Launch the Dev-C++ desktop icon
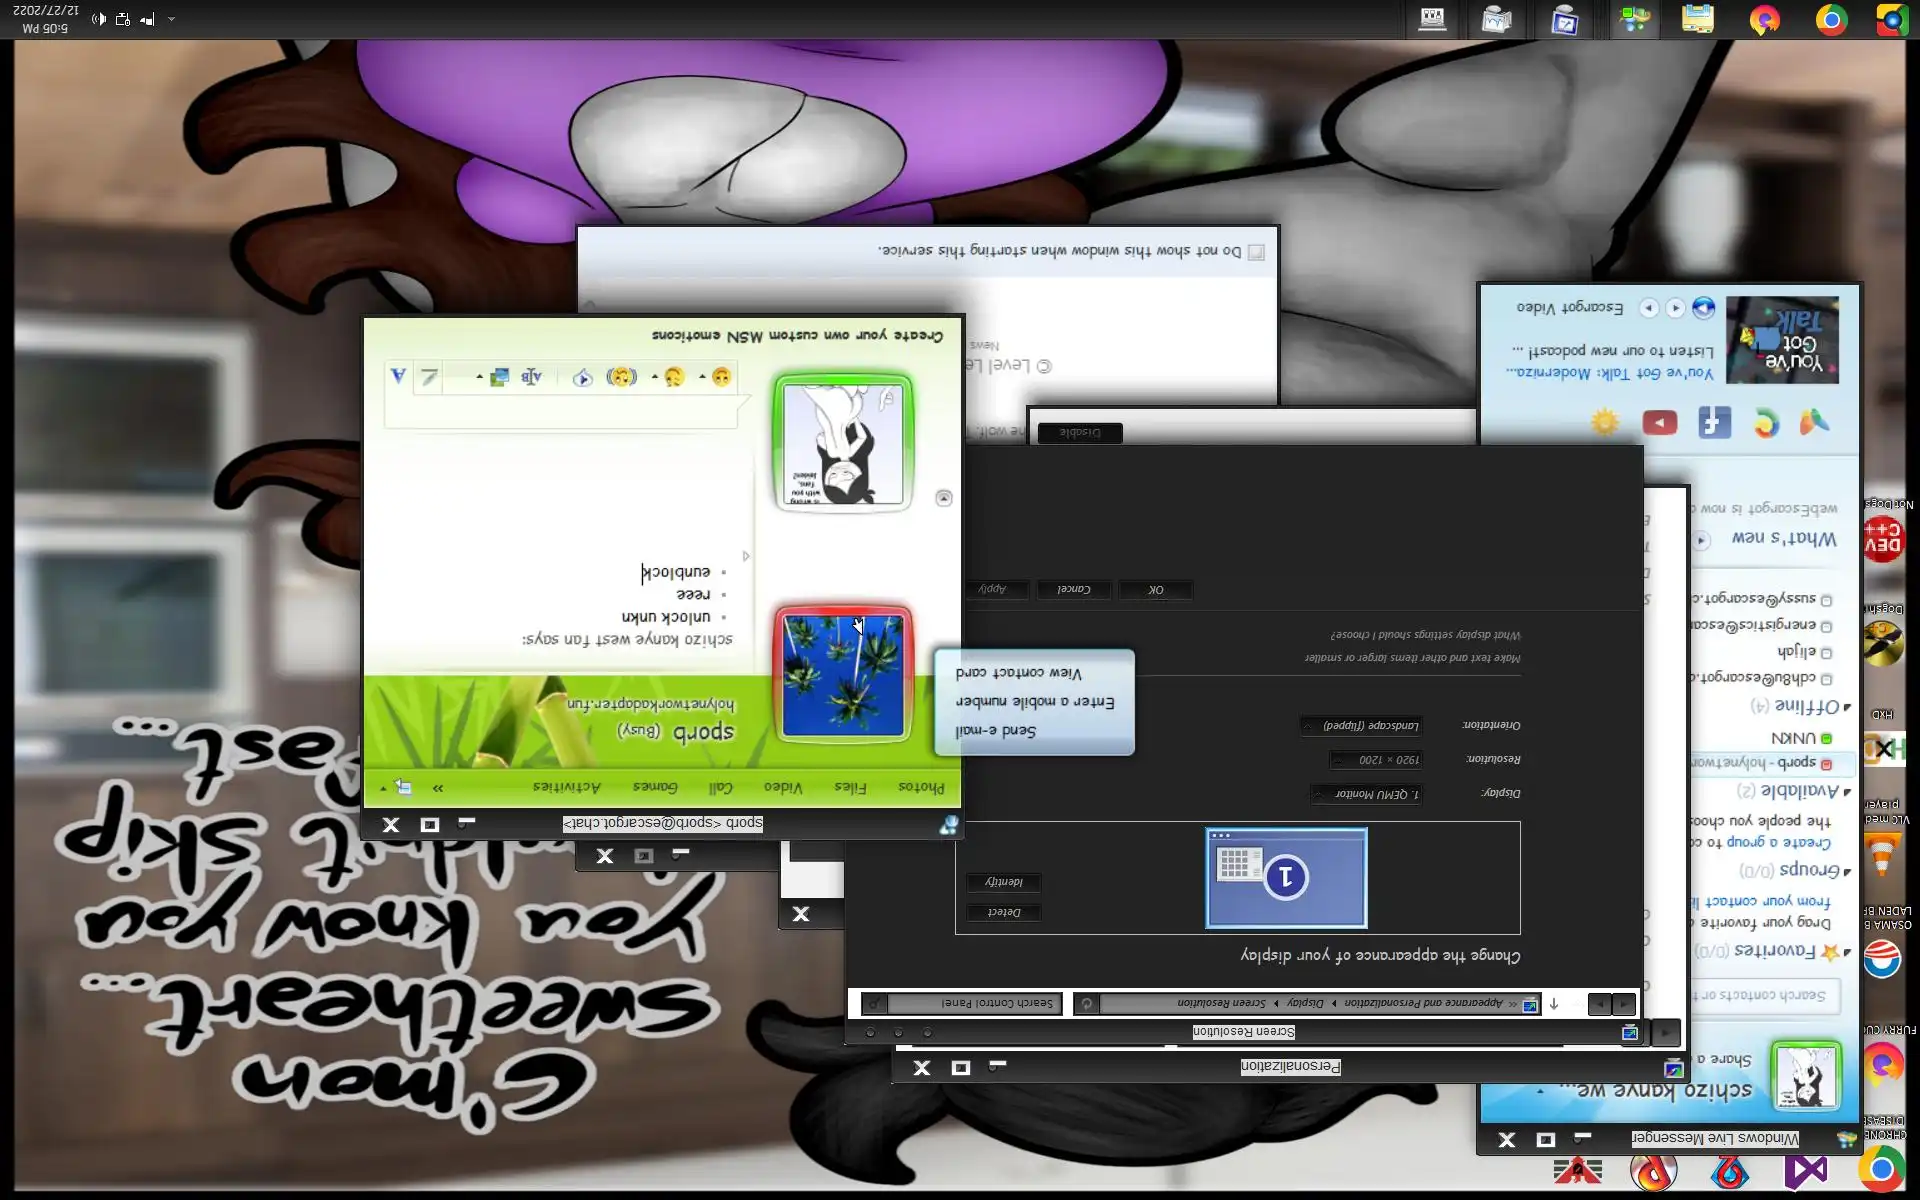The height and width of the screenshot is (1200, 1920). [1883, 540]
